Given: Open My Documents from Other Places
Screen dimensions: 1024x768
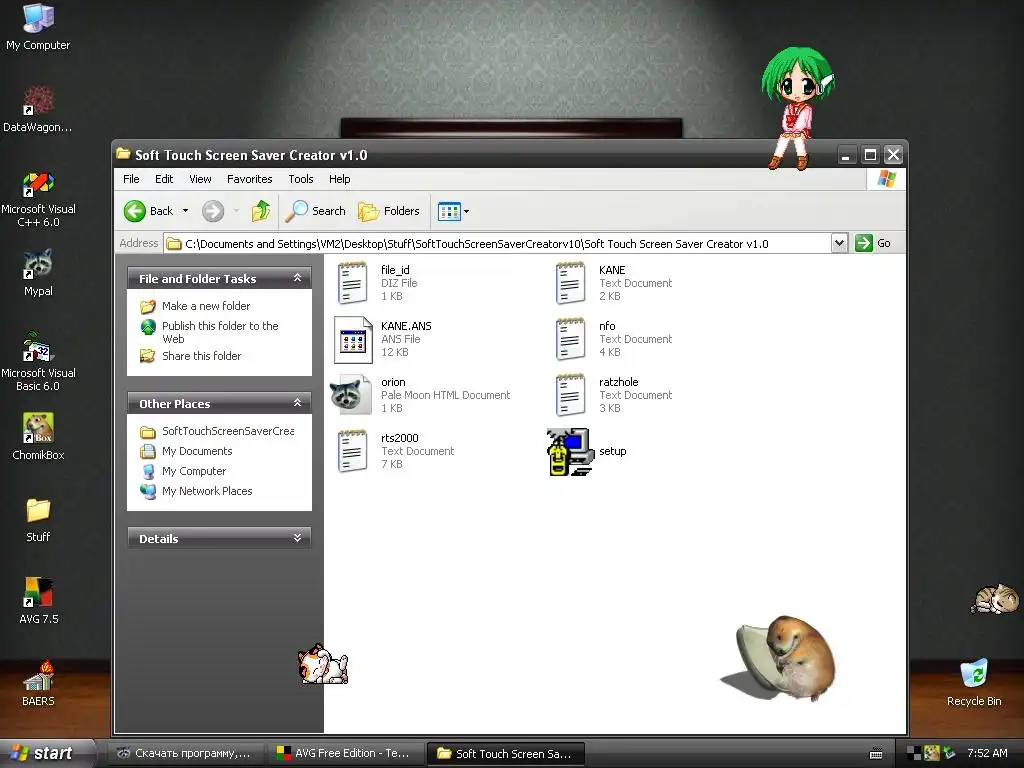Looking at the screenshot, I should coord(197,451).
